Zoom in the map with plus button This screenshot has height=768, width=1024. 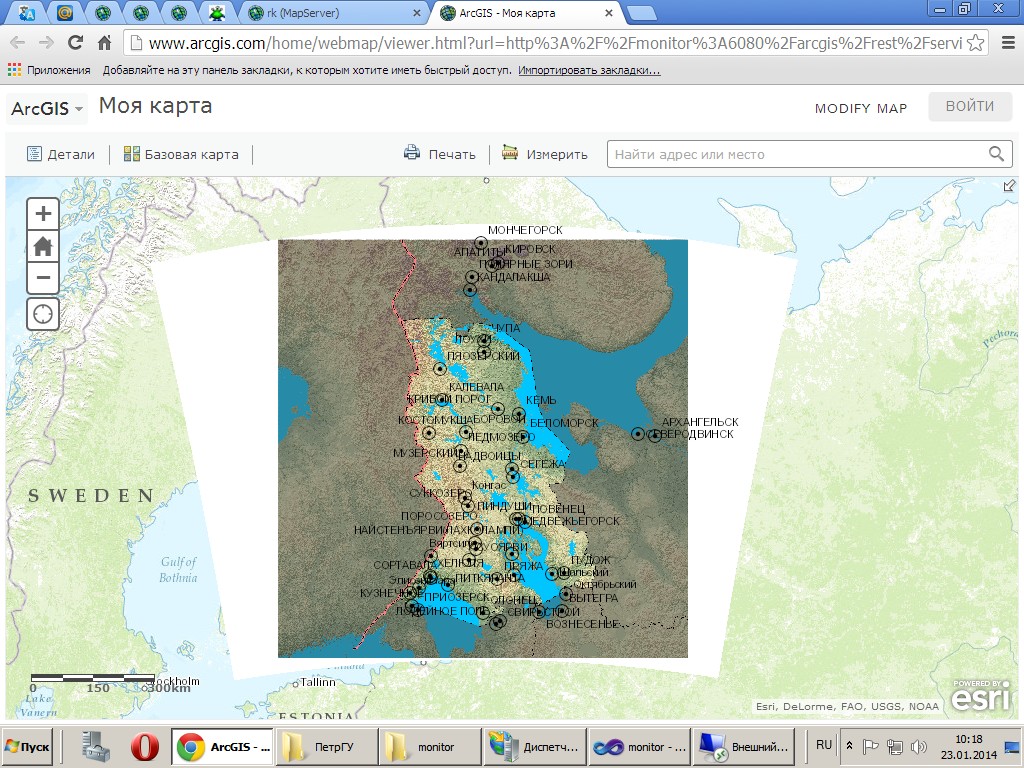point(43,214)
